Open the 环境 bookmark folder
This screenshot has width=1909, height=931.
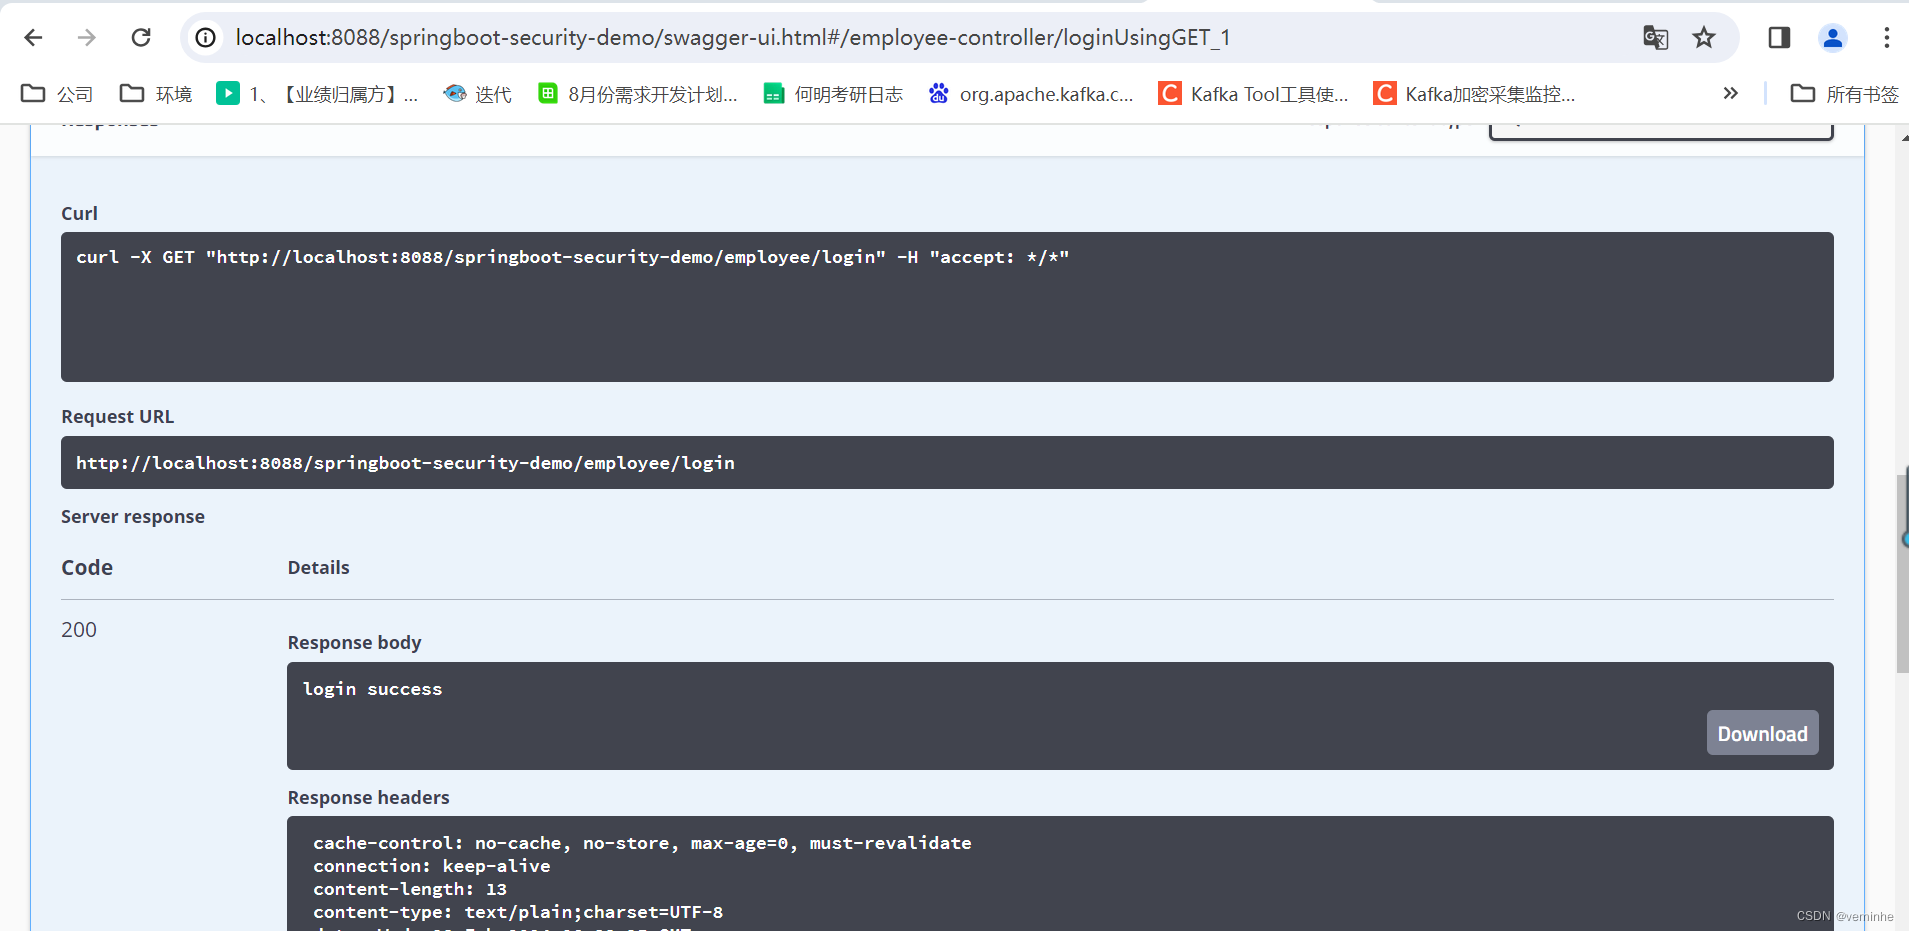pos(155,93)
